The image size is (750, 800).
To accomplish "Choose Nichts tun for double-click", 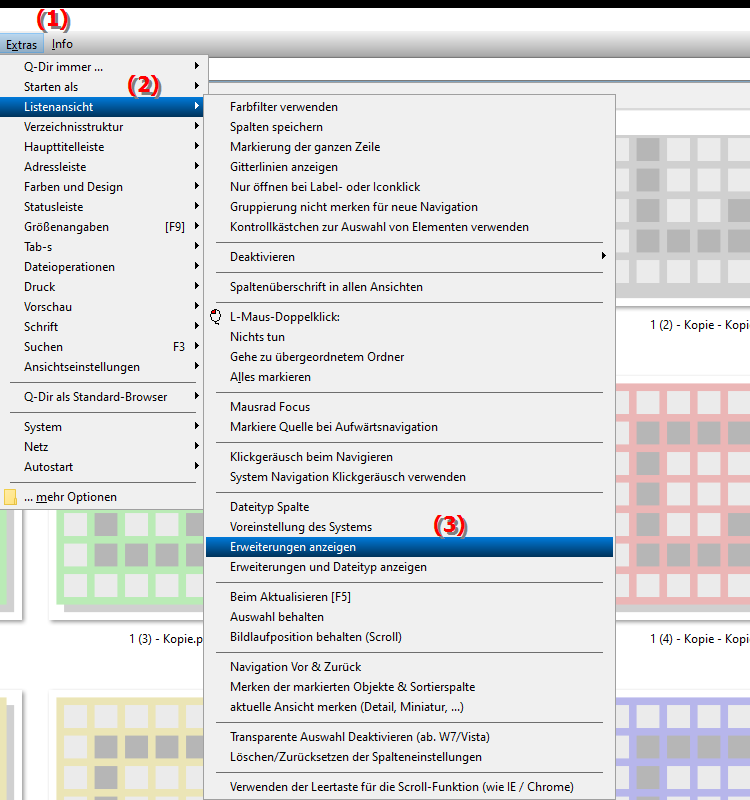I will click(257, 337).
